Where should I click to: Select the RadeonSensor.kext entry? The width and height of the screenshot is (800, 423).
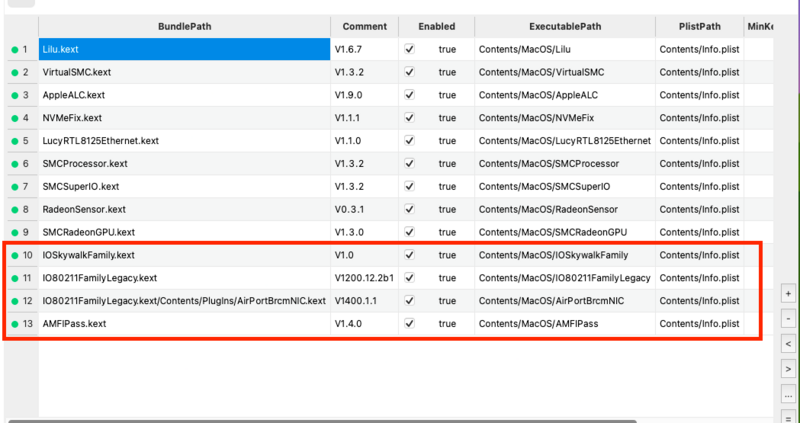pyautogui.click(x=185, y=209)
